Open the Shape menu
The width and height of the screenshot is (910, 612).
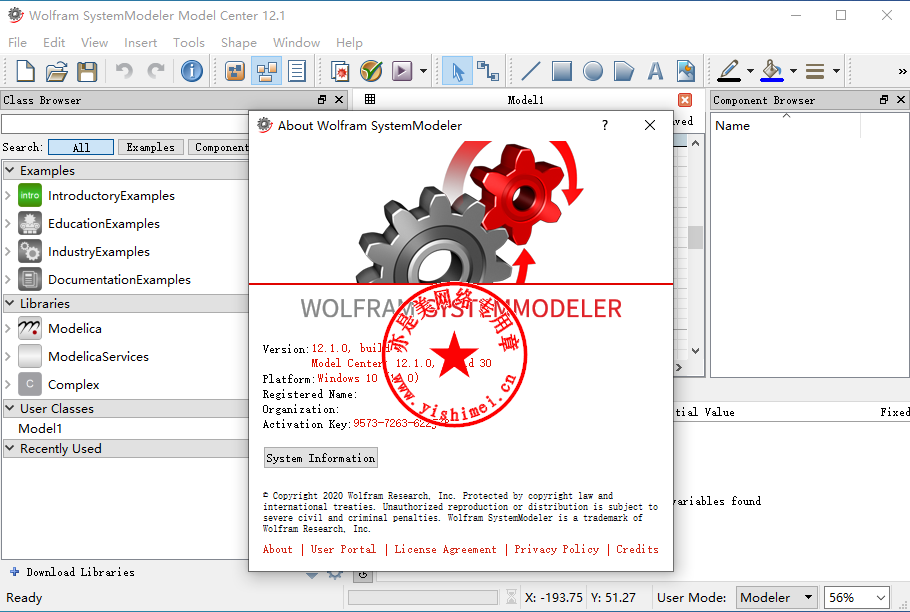pyautogui.click(x=239, y=42)
